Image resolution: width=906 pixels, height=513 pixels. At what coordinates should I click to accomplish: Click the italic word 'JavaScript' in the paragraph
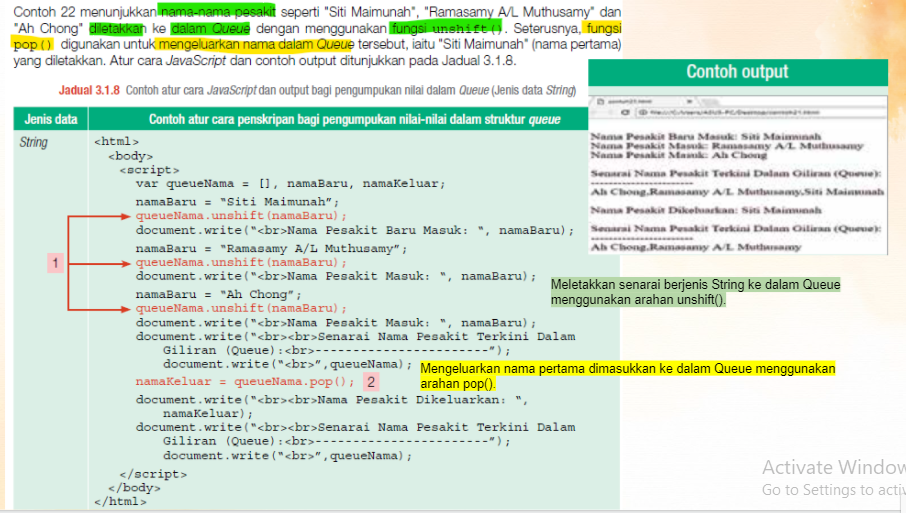195,61
